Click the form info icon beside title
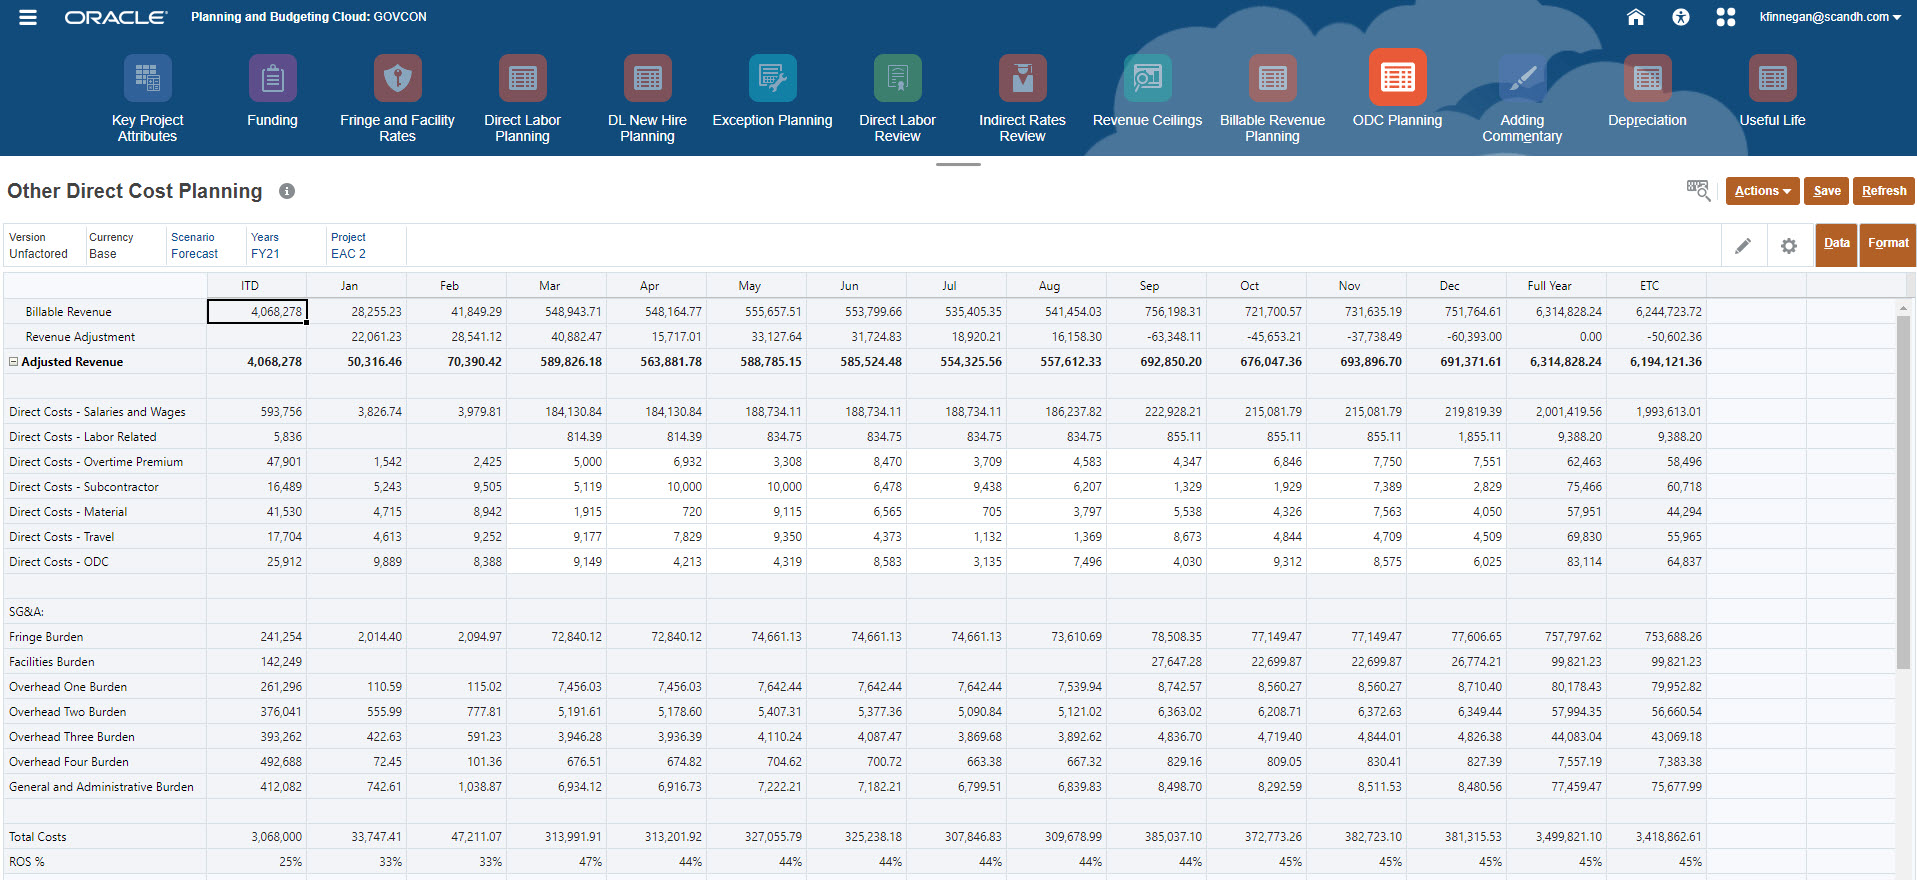The height and width of the screenshot is (880, 1917). tap(287, 191)
